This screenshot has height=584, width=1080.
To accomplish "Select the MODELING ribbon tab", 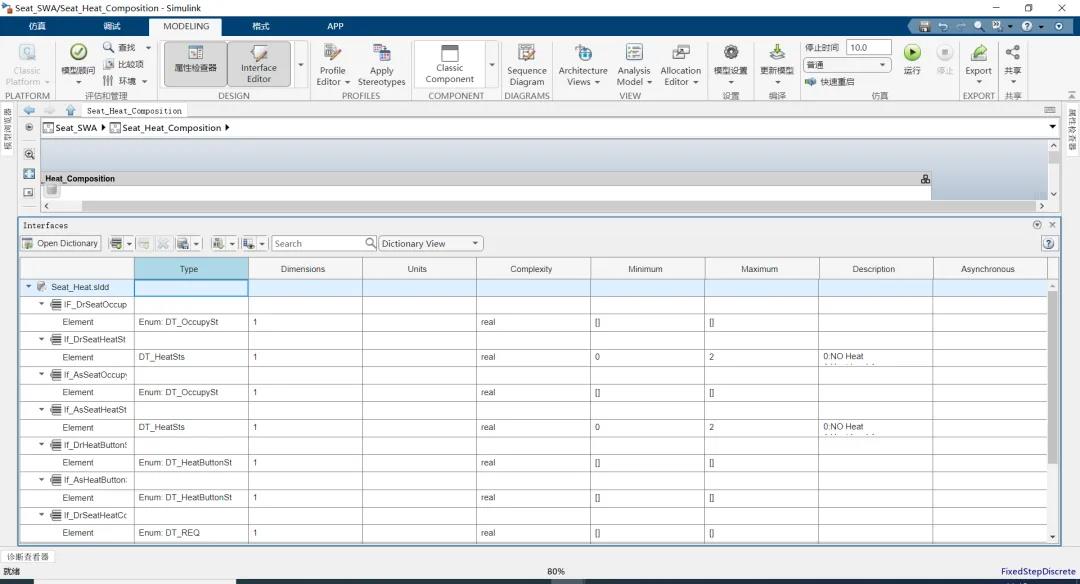I will click(x=186, y=26).
